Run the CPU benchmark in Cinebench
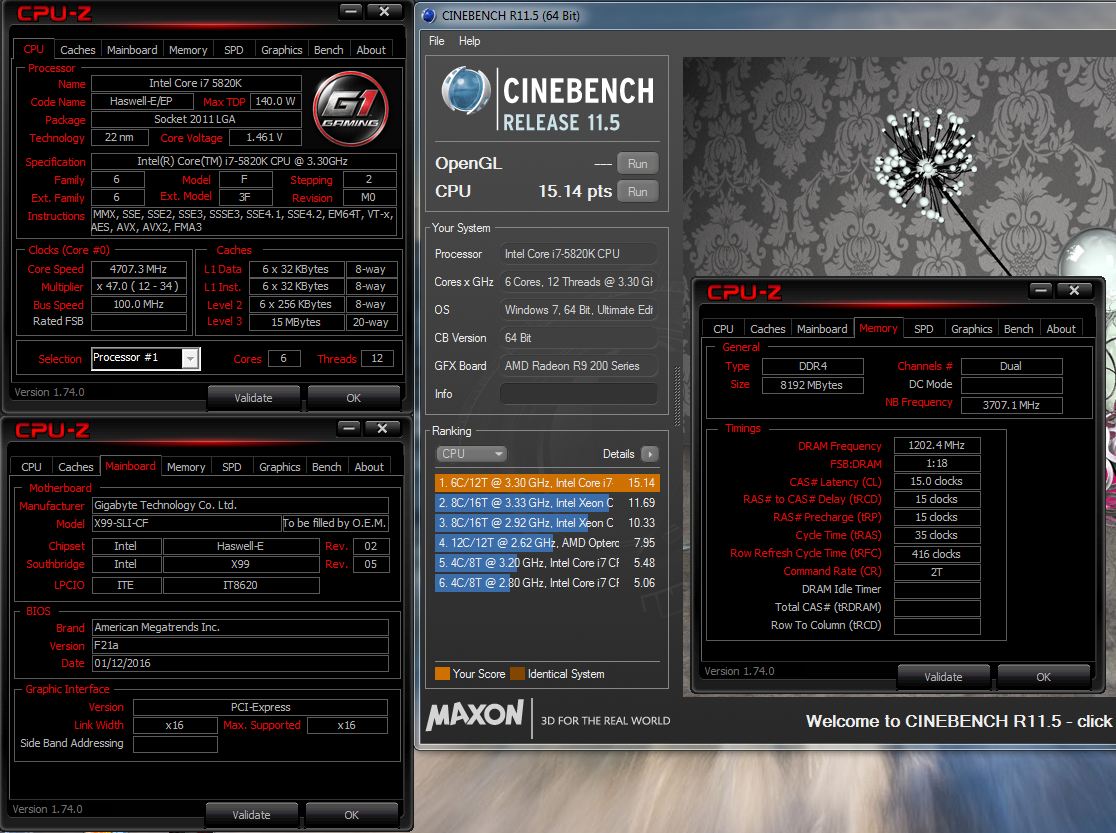 click(637, 192)
